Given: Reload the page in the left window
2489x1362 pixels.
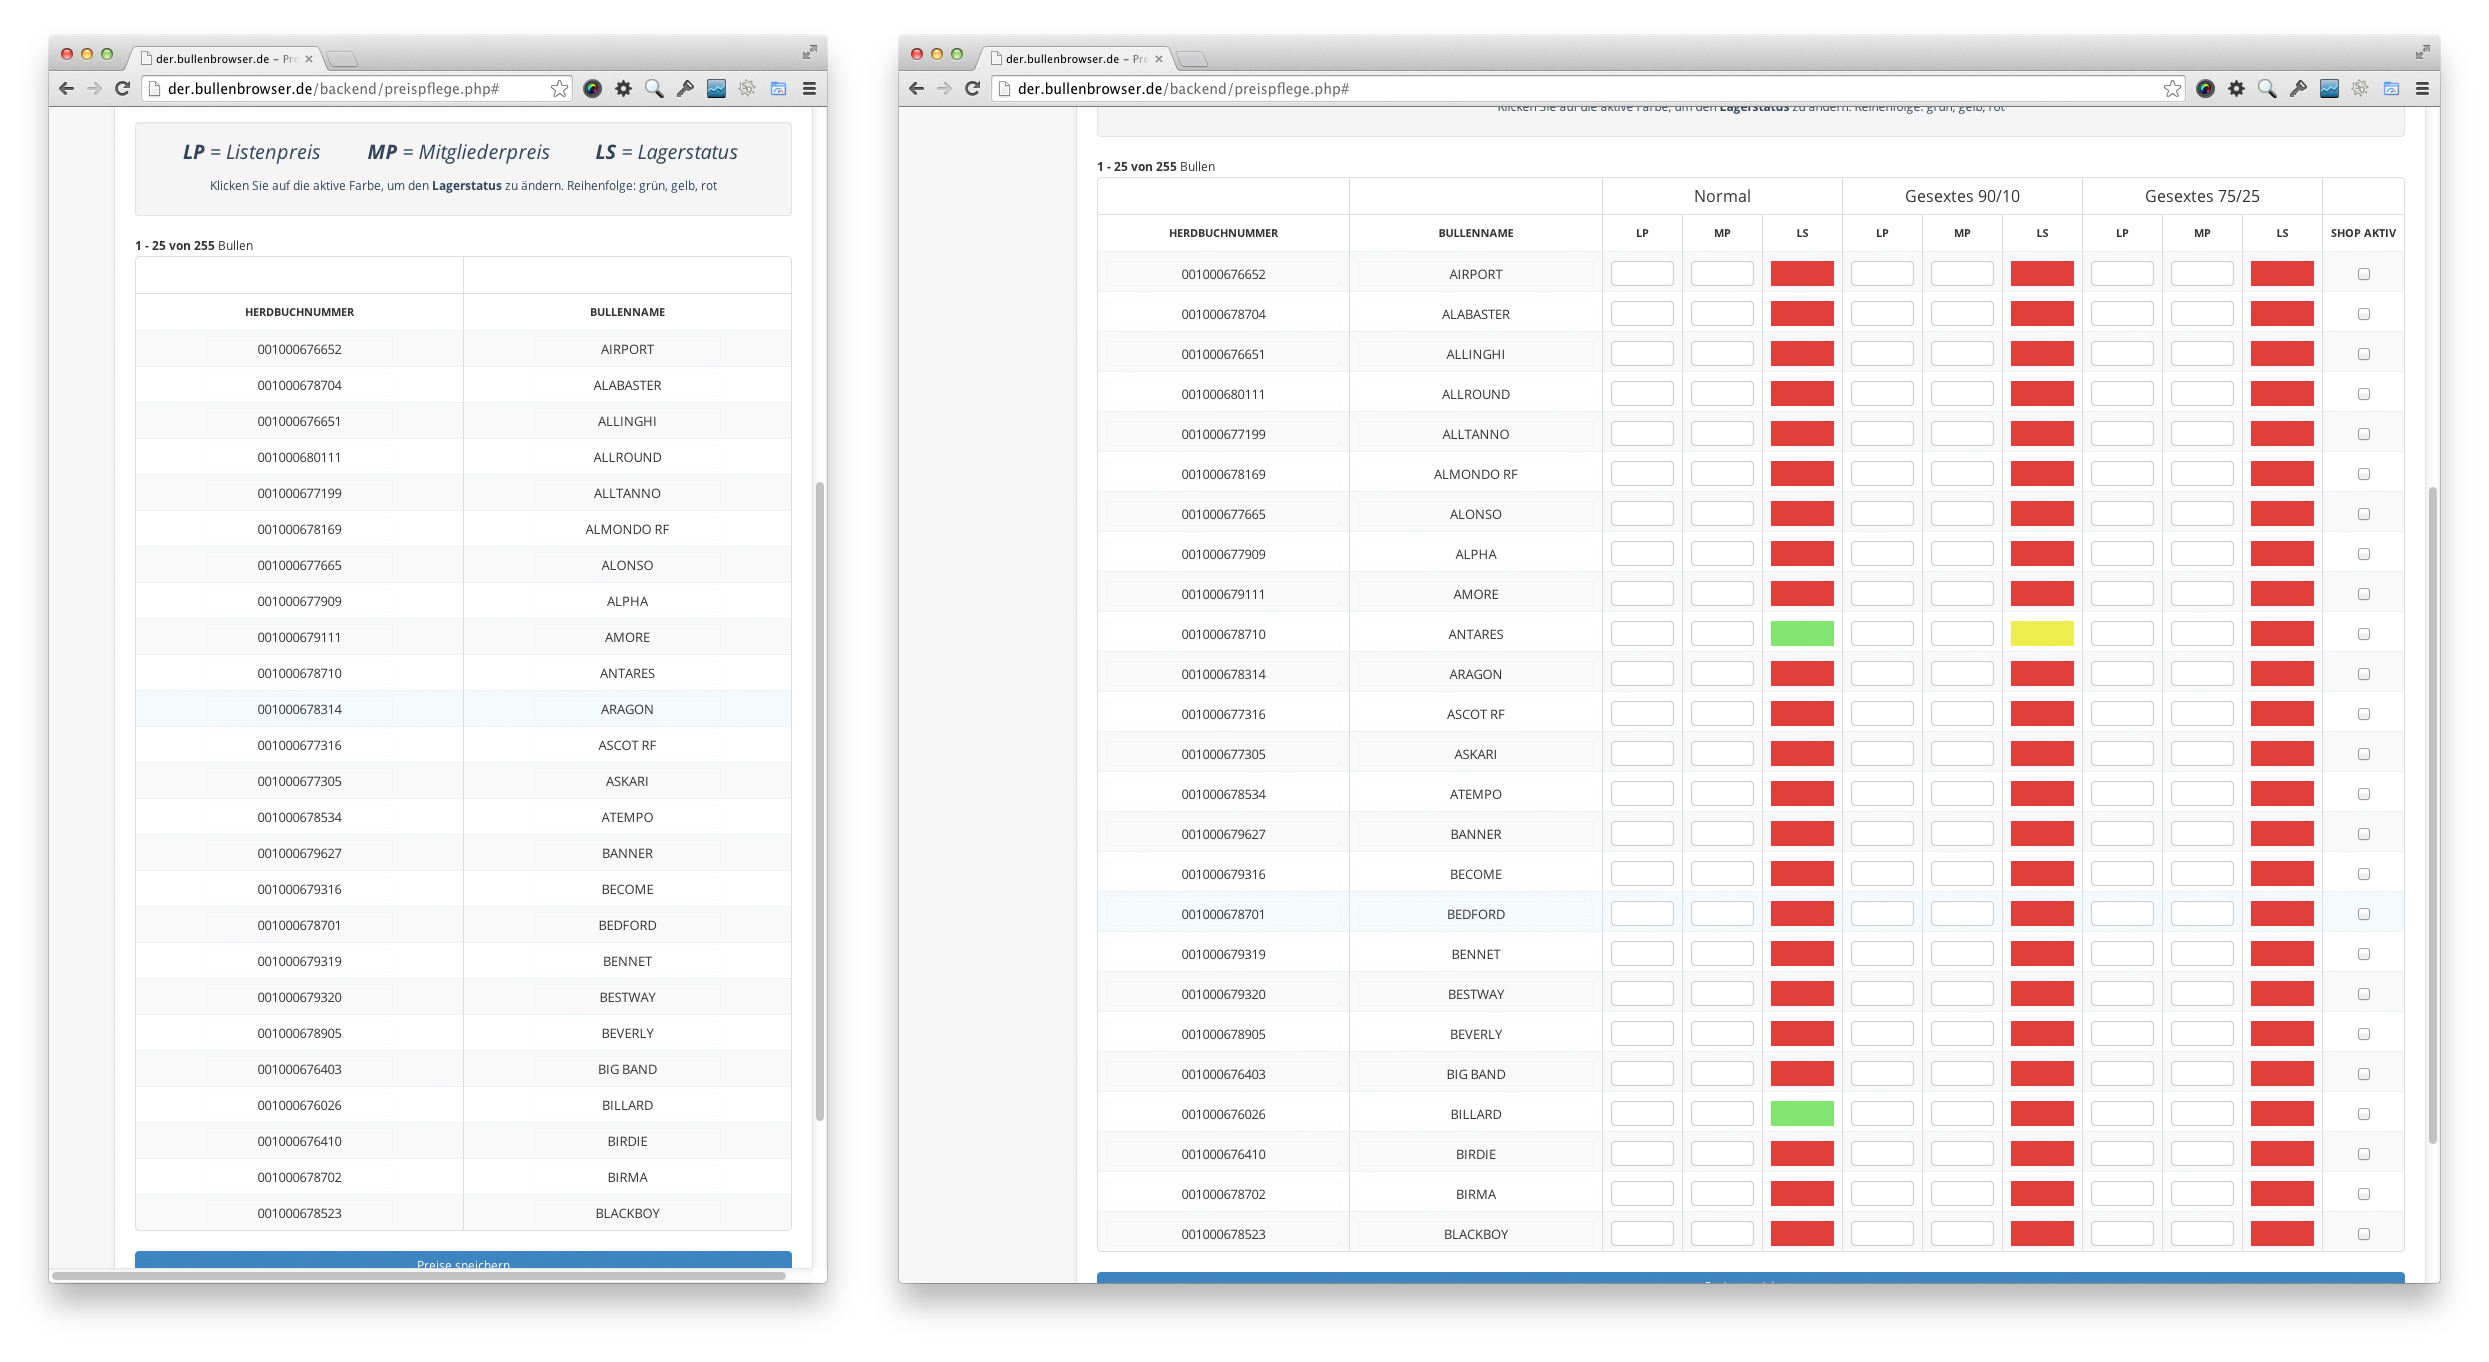Looking at the screenshot, I should tap(123, 89).
